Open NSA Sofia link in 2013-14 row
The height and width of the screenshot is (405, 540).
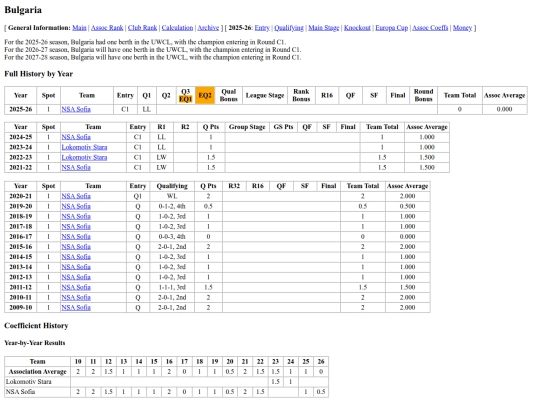pyautogui.click(x=76, y=267)
